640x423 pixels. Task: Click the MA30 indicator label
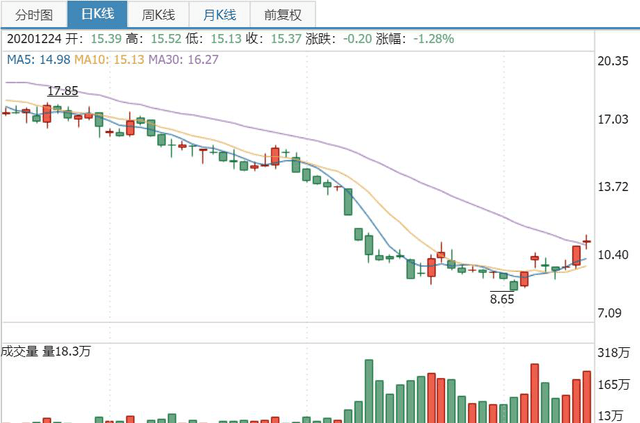(x=183, y=60)
